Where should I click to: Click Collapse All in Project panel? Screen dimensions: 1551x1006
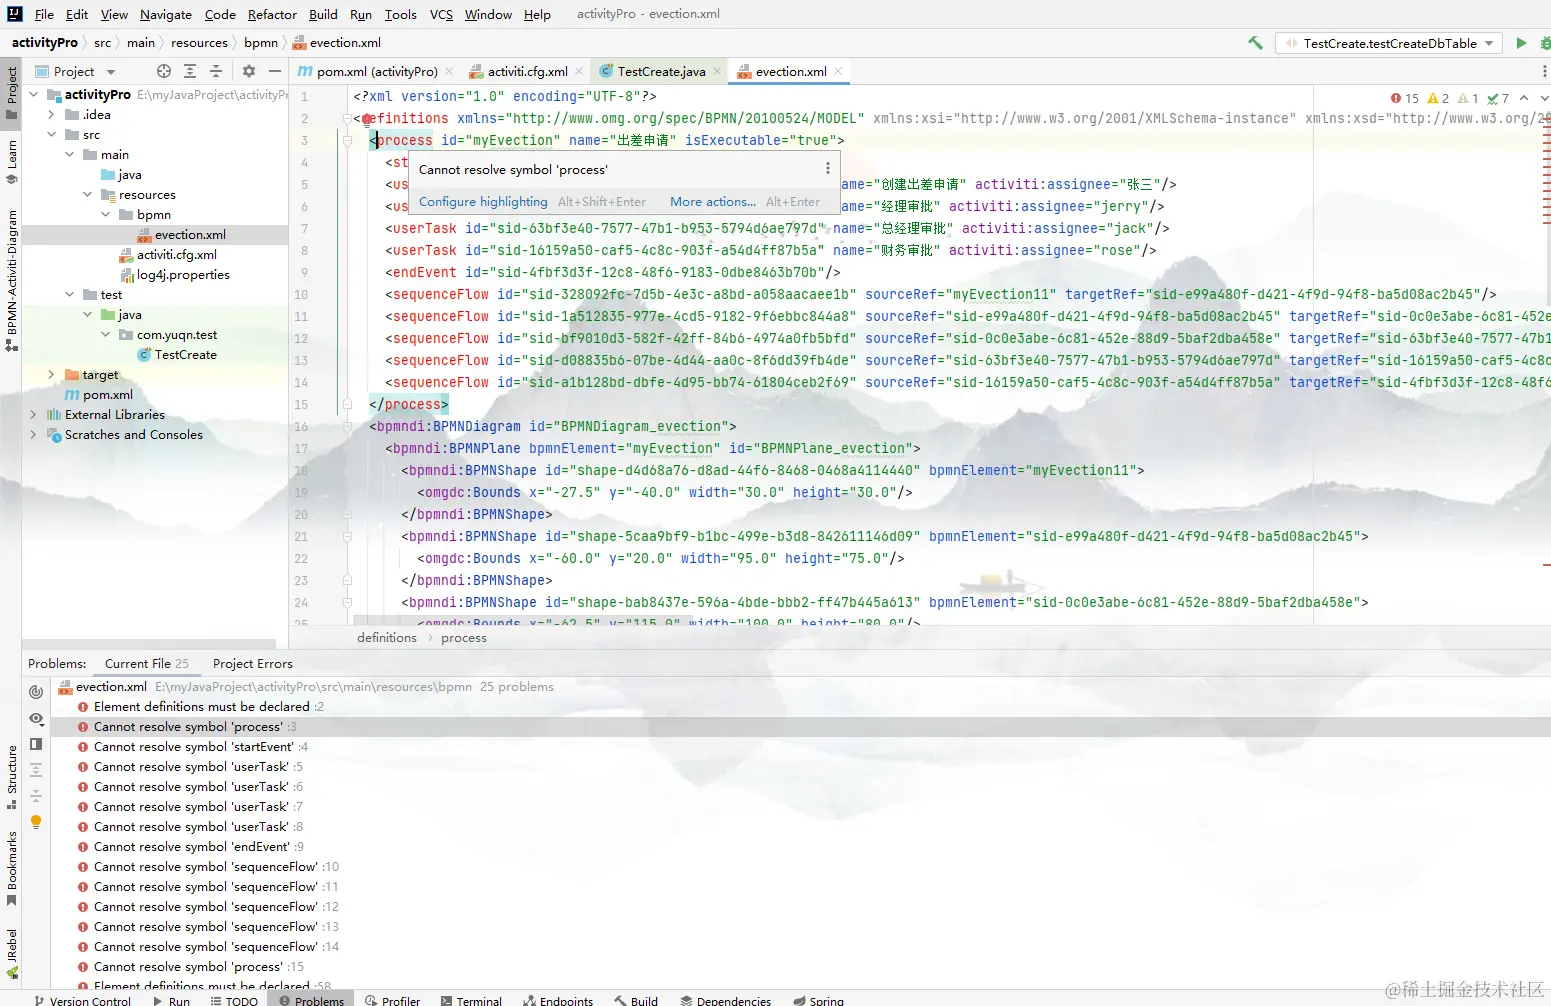(x=217, y=71)
